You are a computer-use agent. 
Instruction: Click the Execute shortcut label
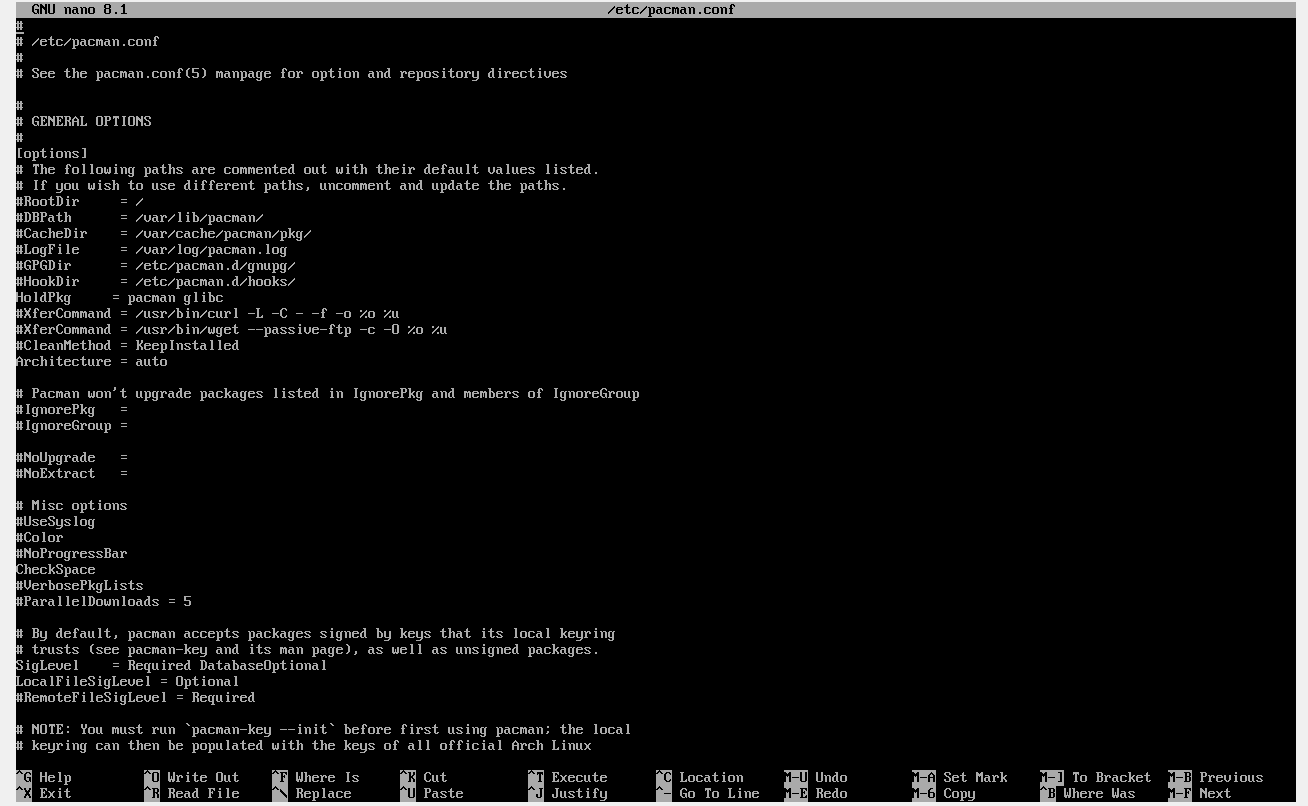pos(578,777)
